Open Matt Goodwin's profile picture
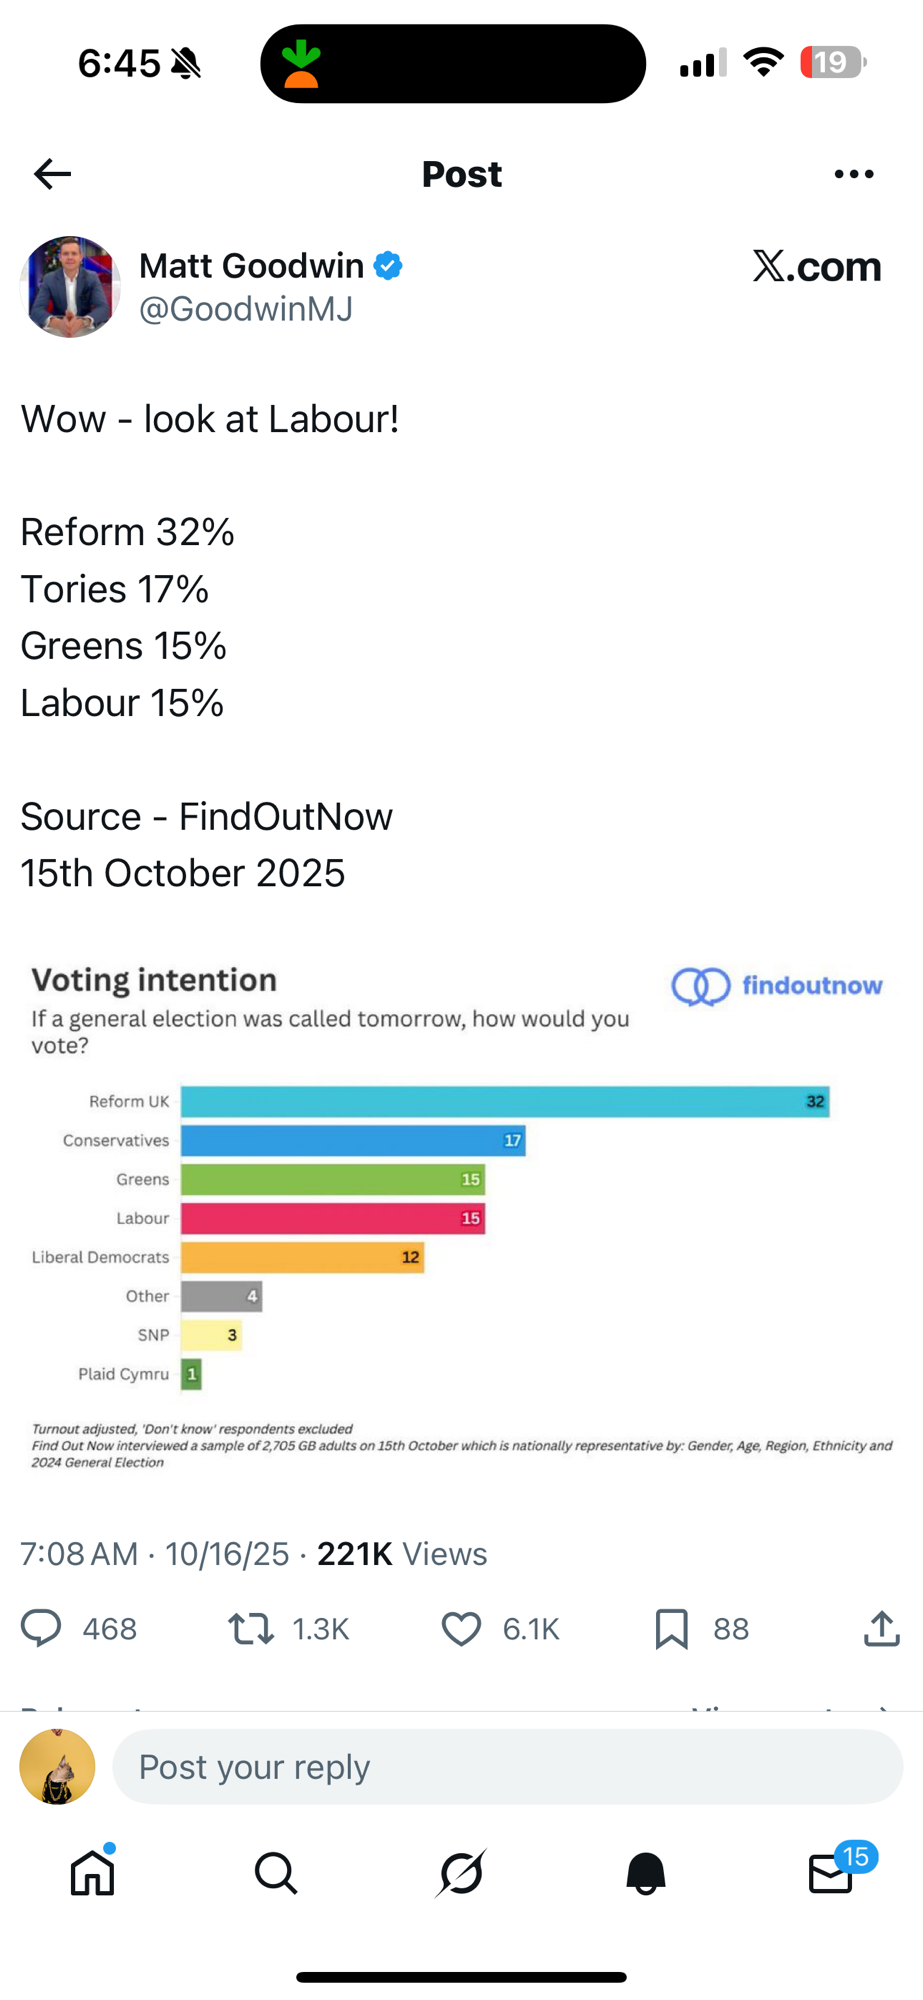The width and height of the screenshot is (923, 2000). tap(70, 287)
